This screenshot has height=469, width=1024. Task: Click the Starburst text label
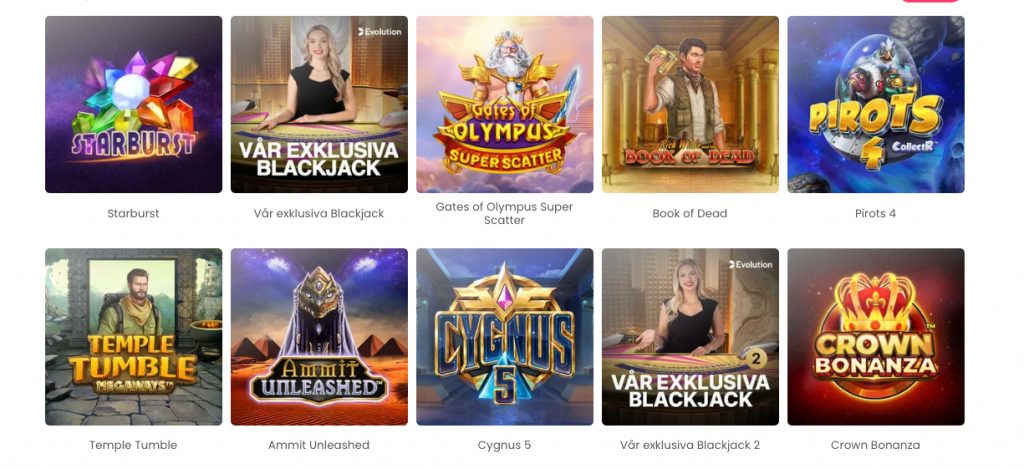click(x=133, y=214)
